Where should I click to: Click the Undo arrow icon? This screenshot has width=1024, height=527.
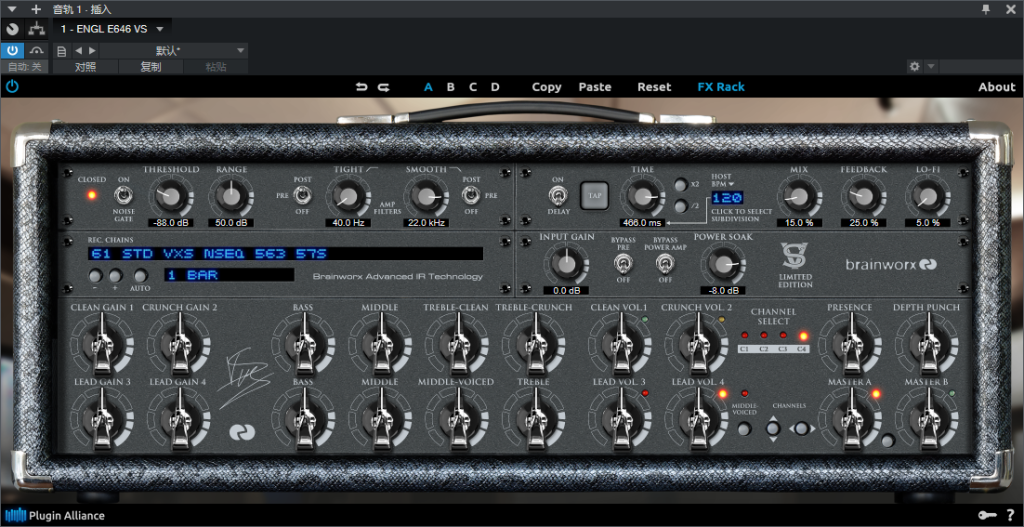[361, 87]
